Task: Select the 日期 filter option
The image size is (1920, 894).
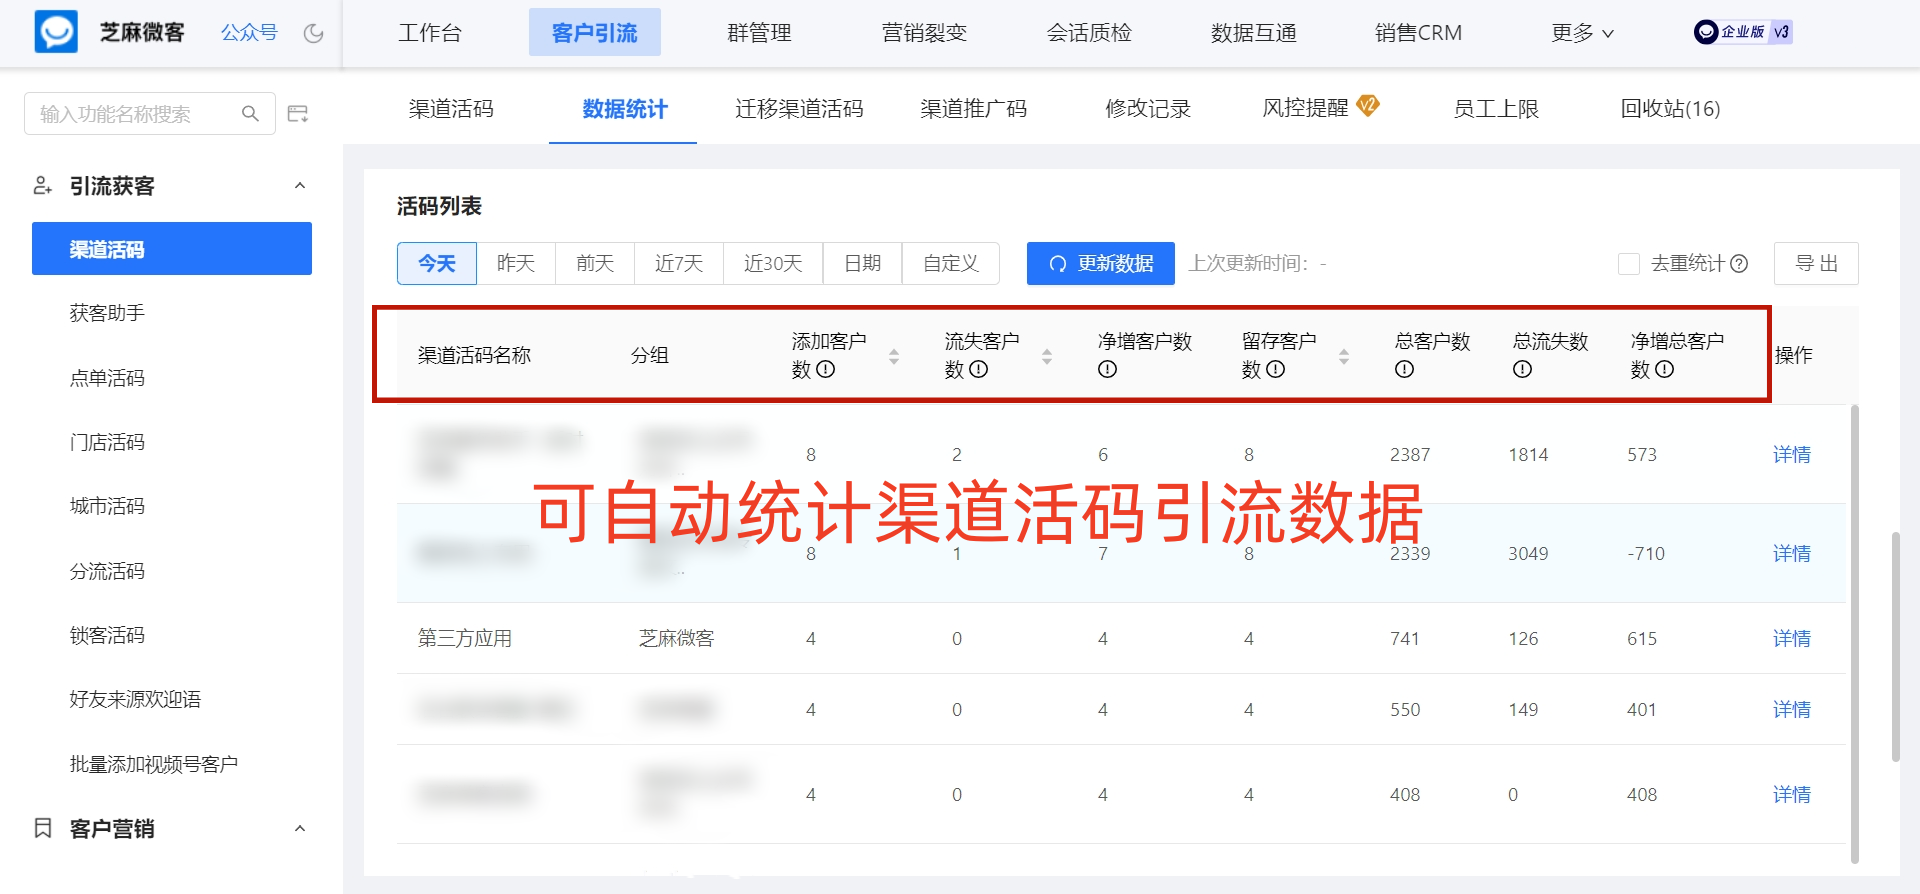Action: [863, 263]
